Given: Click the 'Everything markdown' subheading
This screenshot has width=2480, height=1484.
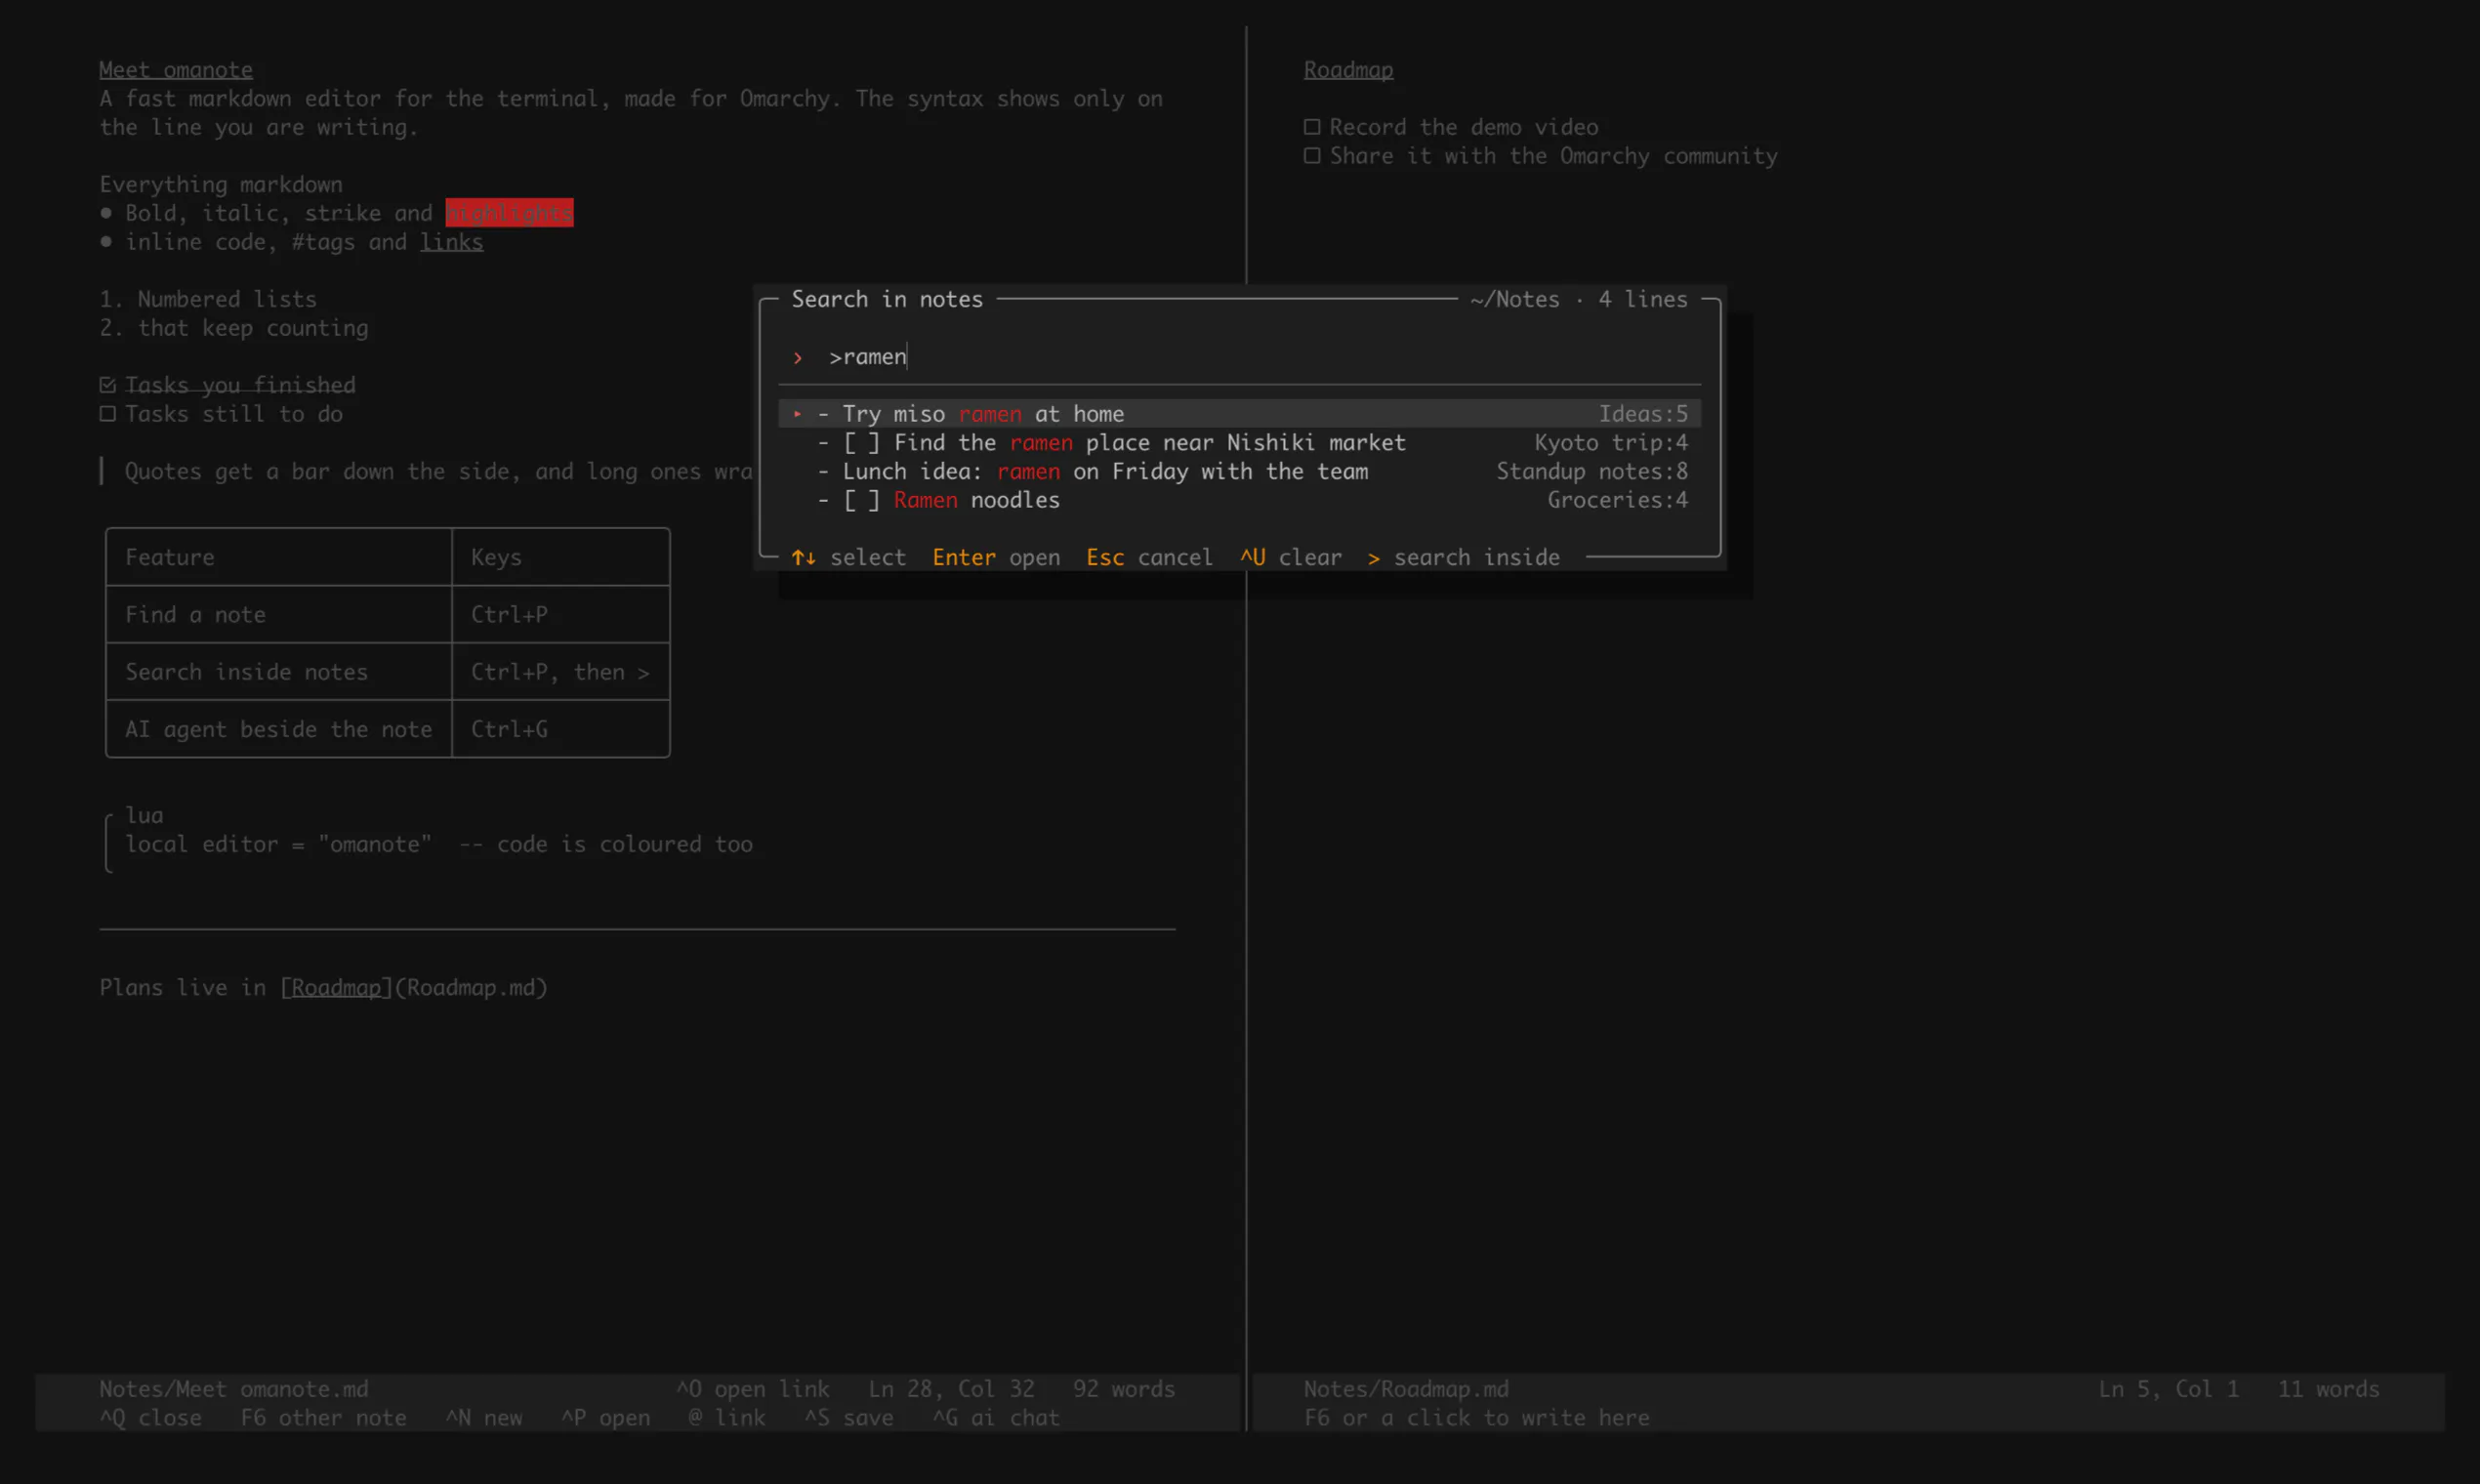Looking at the screenshot, I should (x=221, y=185).
